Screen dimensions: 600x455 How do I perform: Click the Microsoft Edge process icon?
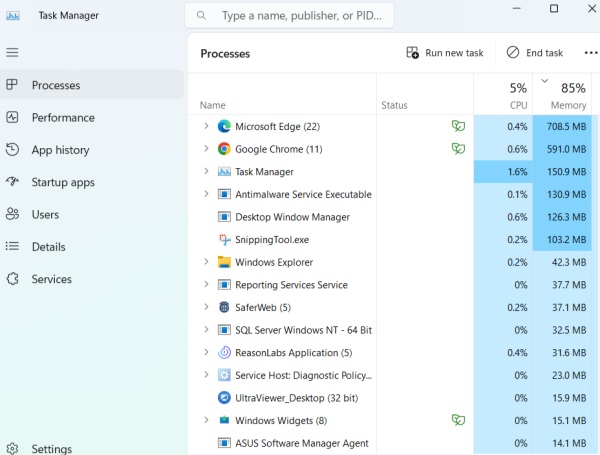224,126
